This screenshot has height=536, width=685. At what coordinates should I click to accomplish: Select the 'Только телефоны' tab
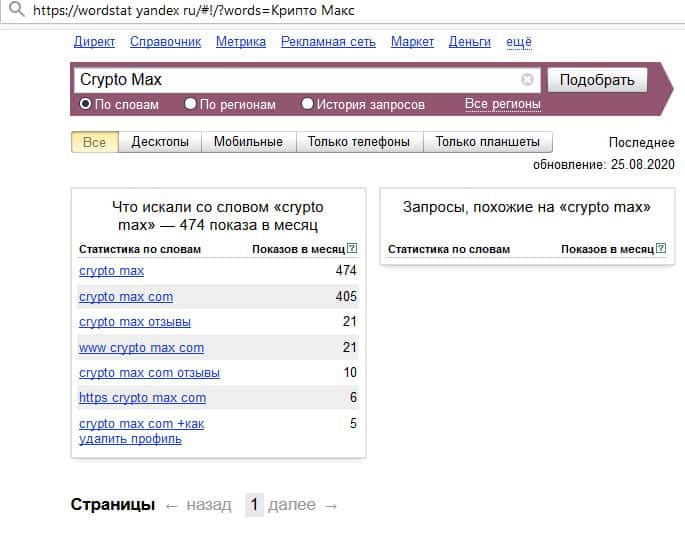[359, 142]
